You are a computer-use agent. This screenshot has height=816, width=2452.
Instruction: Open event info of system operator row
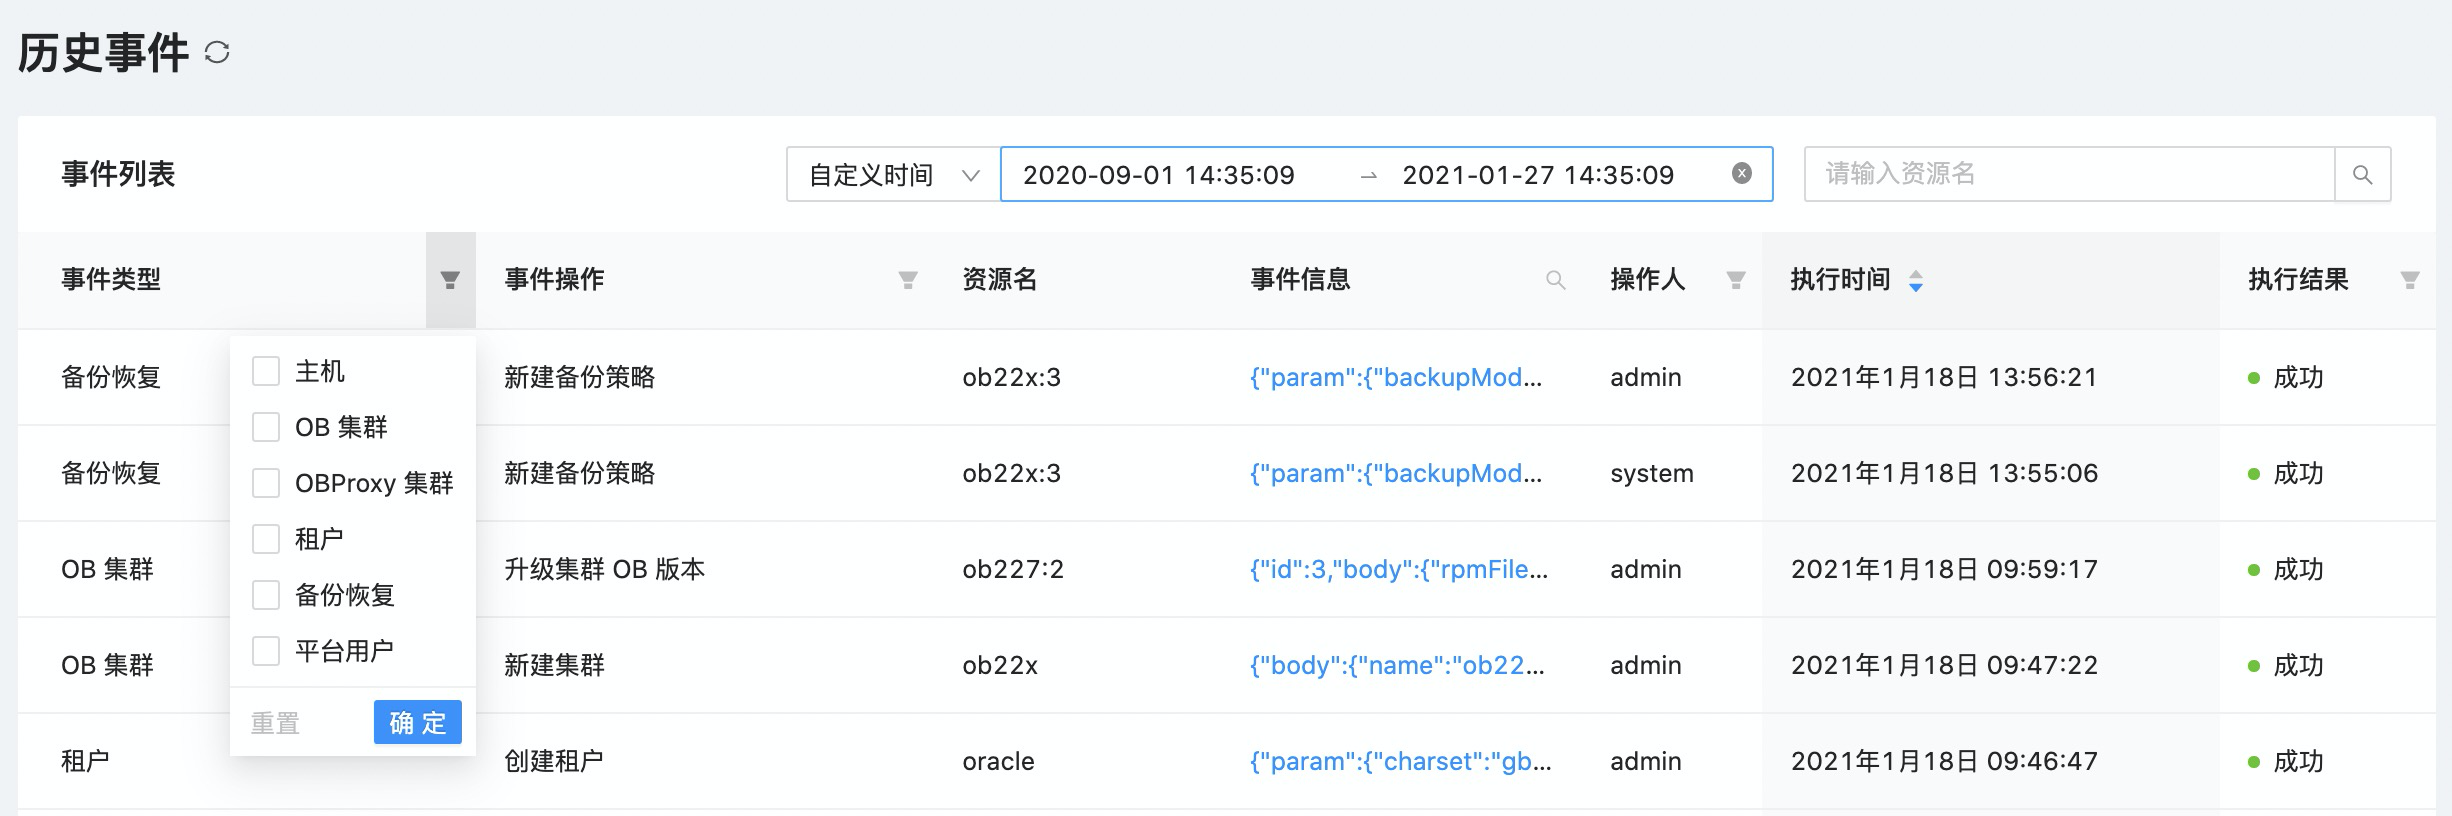(1396, 473)
